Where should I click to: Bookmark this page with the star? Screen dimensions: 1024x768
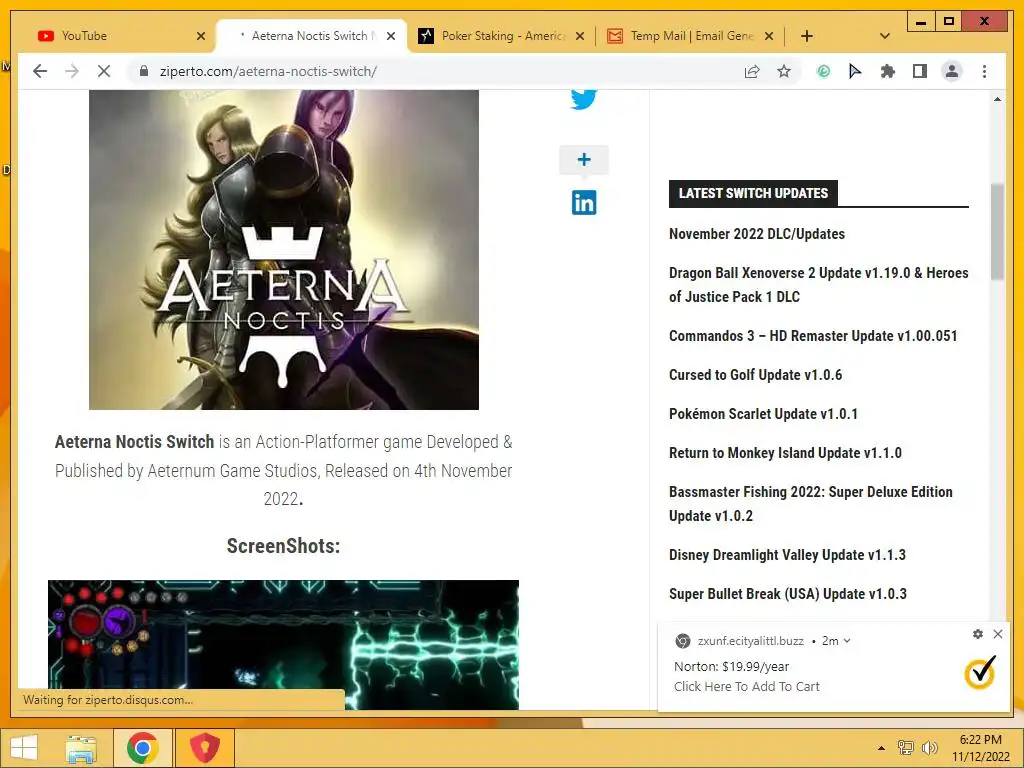pyautogui.click(x=784, y=71)
